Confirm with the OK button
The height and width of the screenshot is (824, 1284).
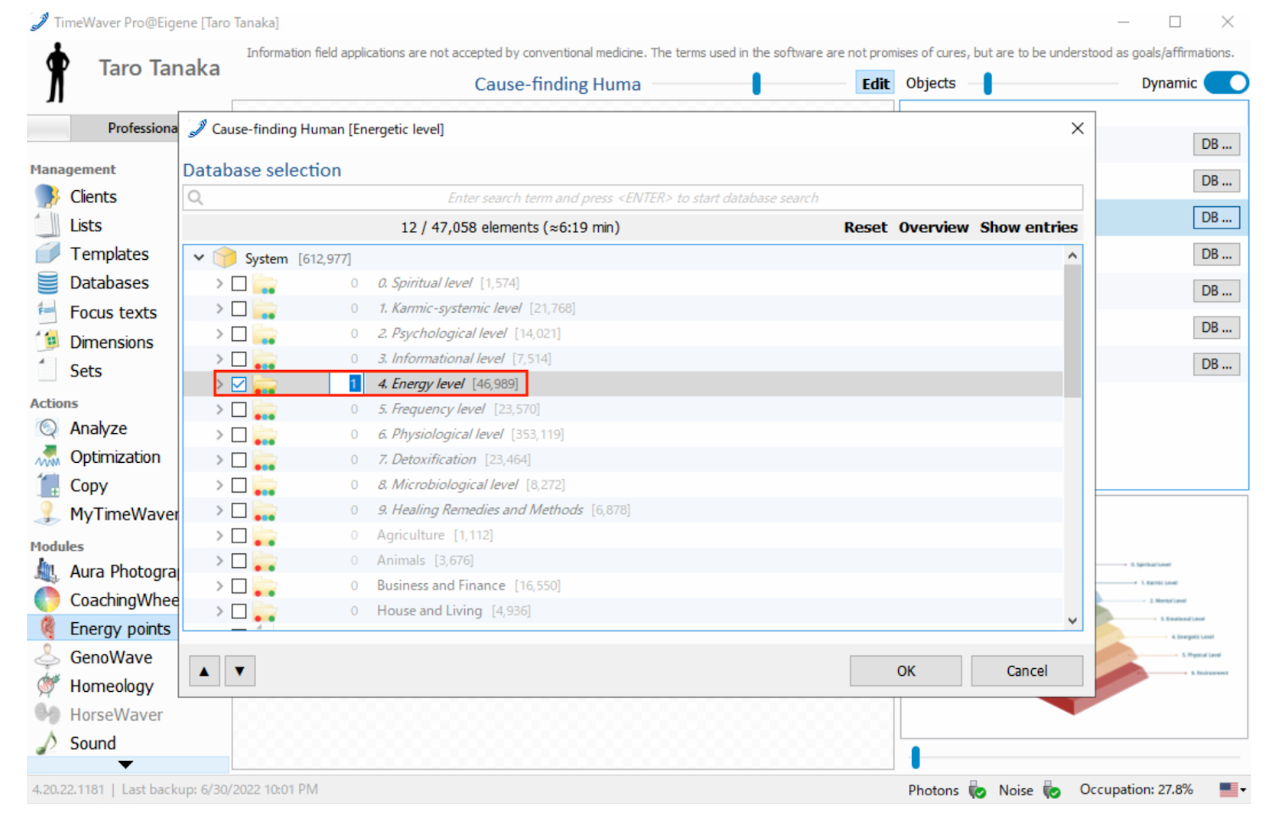tap(906, 671)
